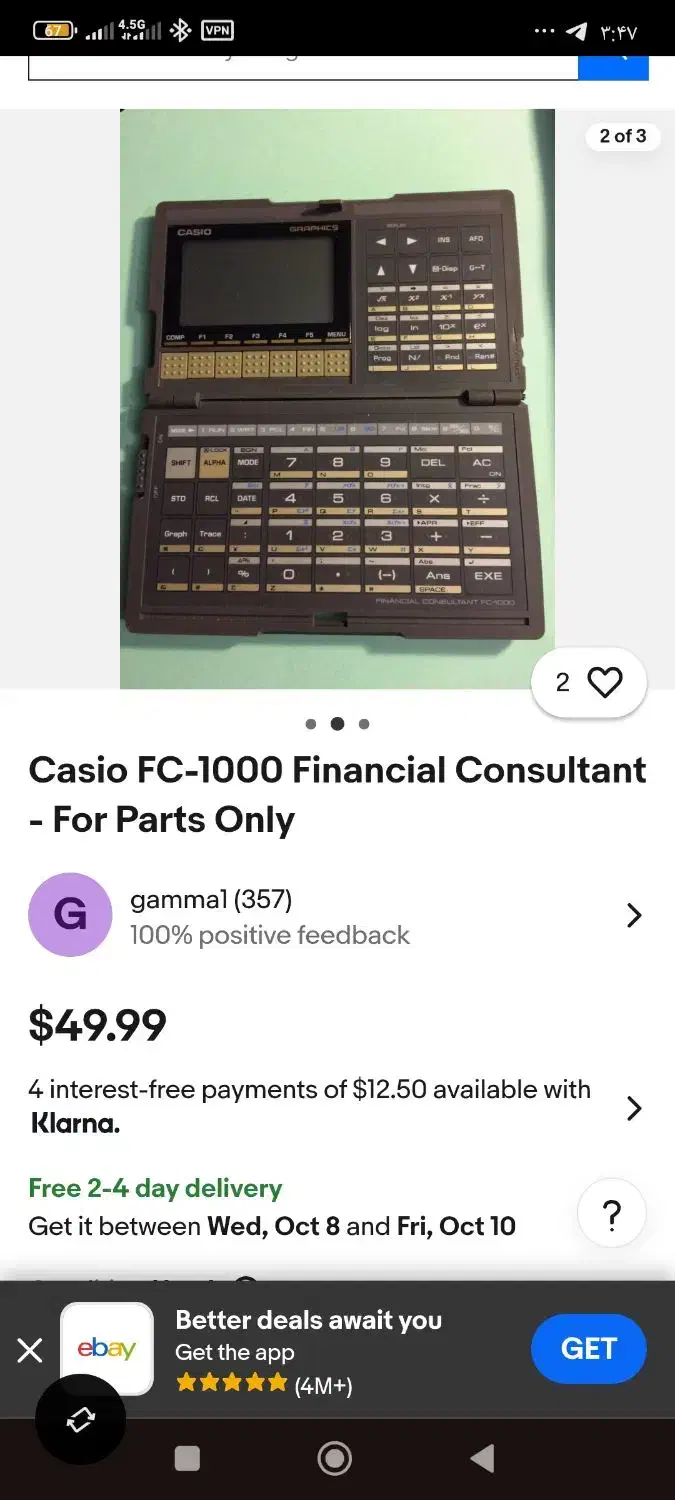Tap the eBay app logo in banner
The image size is (675, 1500).
[107, 1348]
